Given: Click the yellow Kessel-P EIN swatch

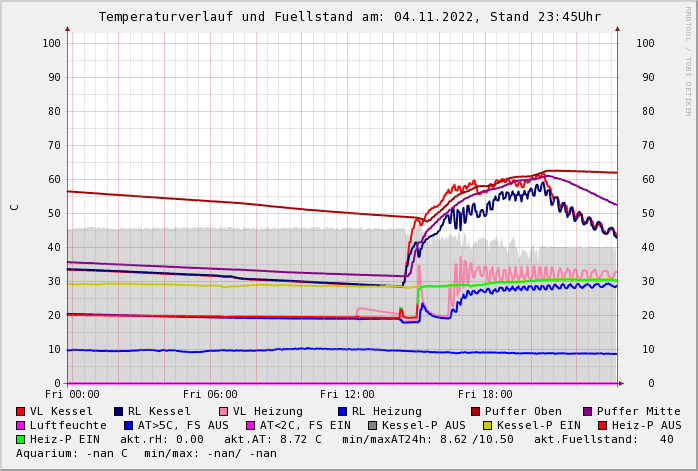Looking at the screenshot, I should (x=489, y=425).
